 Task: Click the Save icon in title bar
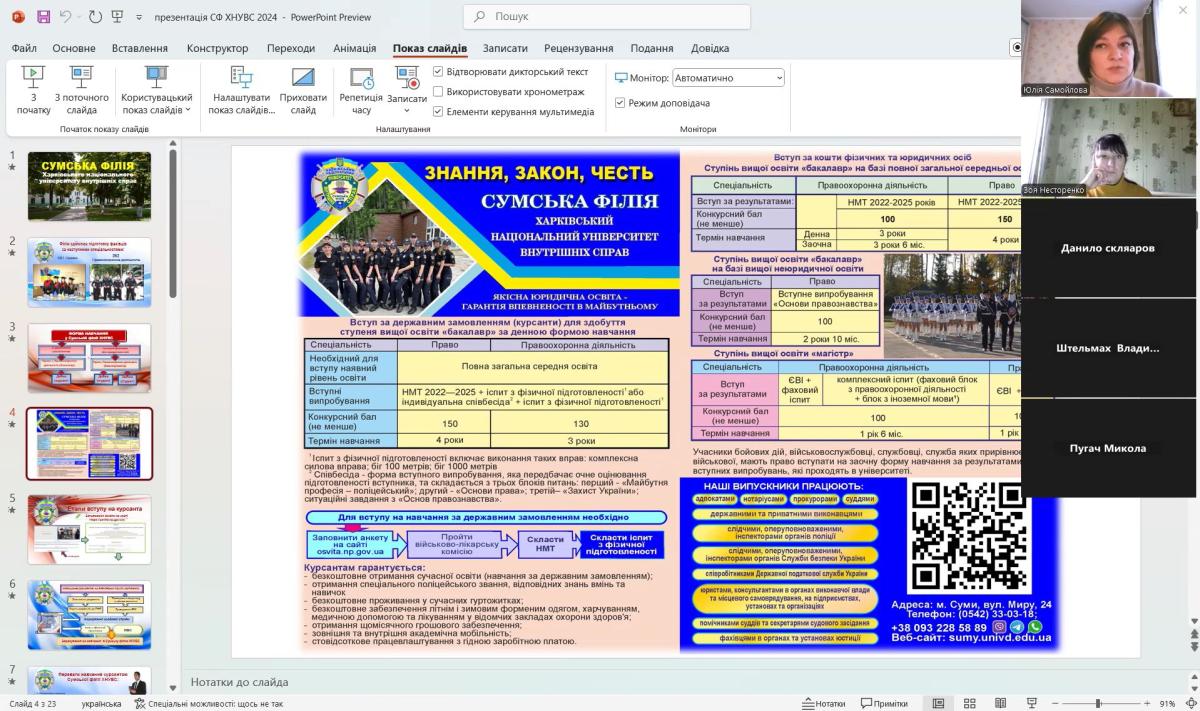[x=43, y=17]
